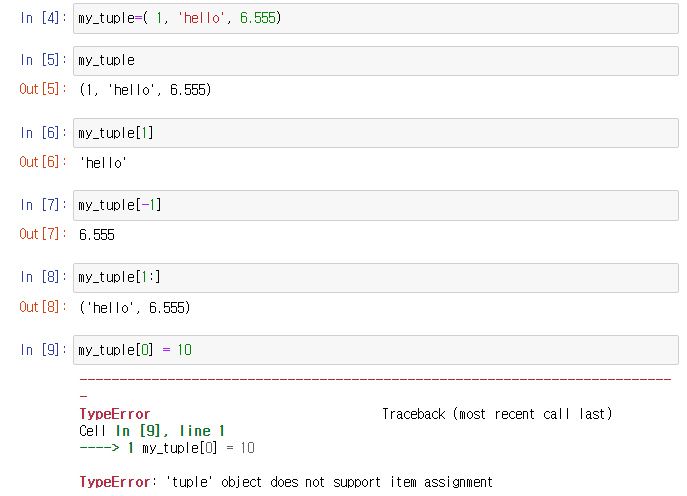Image resolution: width=687 pixels, height=496 pixels.
Task: Click the code cell defining my_tuple=( 1, 'hello', 6.555)
Action: [376, 18]
